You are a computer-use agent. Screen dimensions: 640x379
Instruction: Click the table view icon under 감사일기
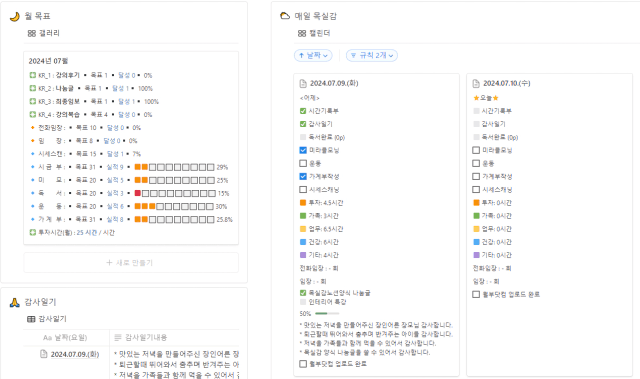pos(31,319)
